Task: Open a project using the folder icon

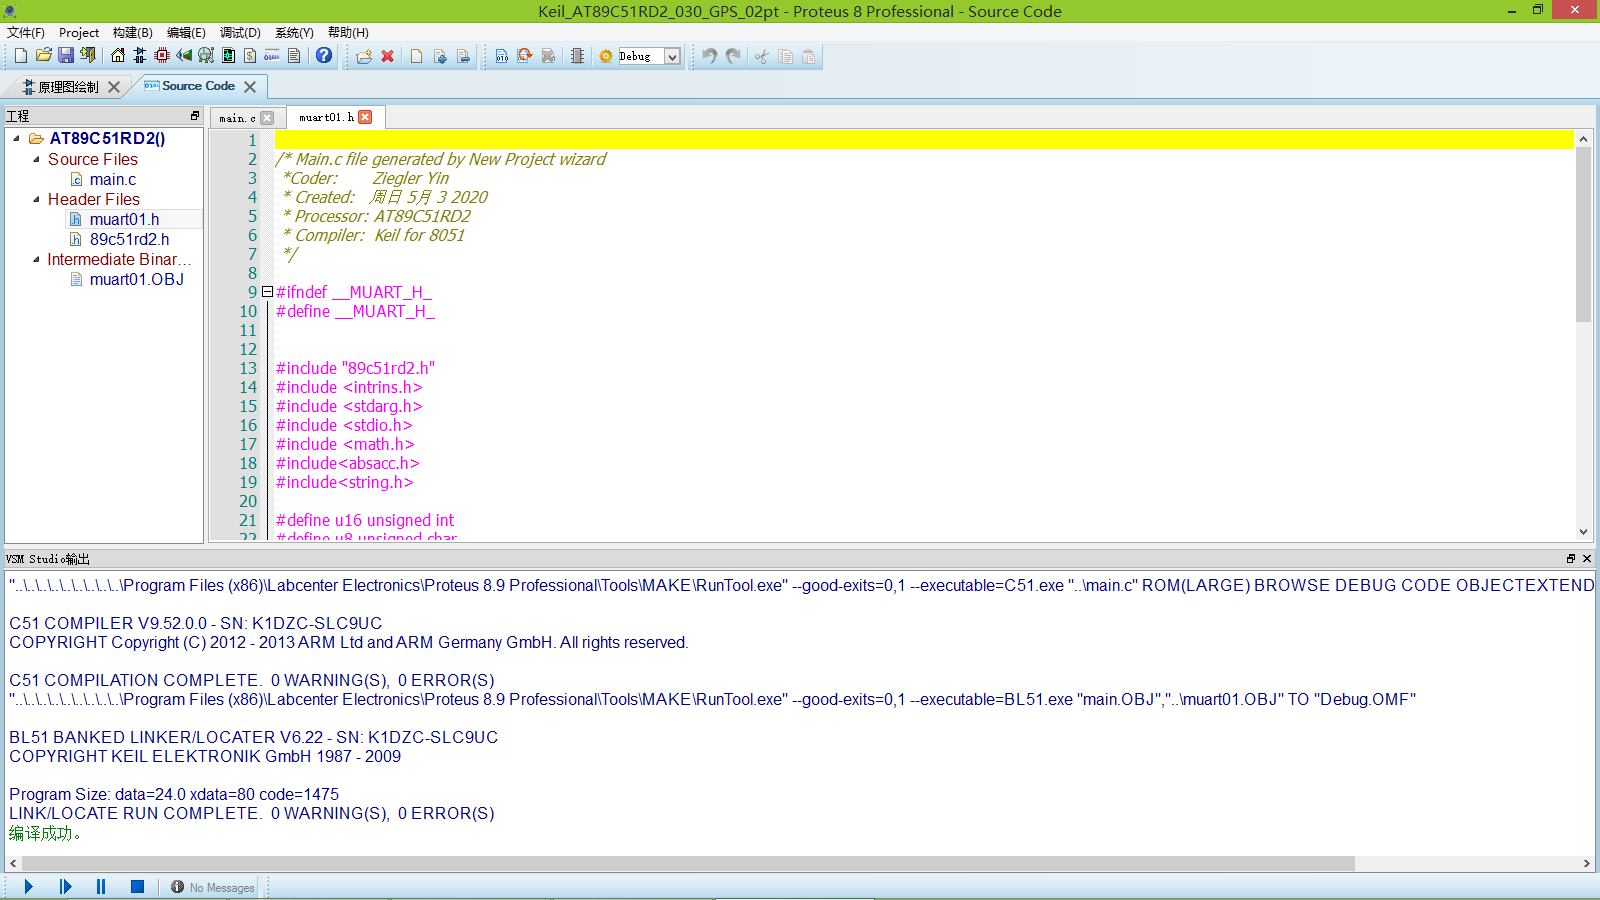Action: [43, 56]
